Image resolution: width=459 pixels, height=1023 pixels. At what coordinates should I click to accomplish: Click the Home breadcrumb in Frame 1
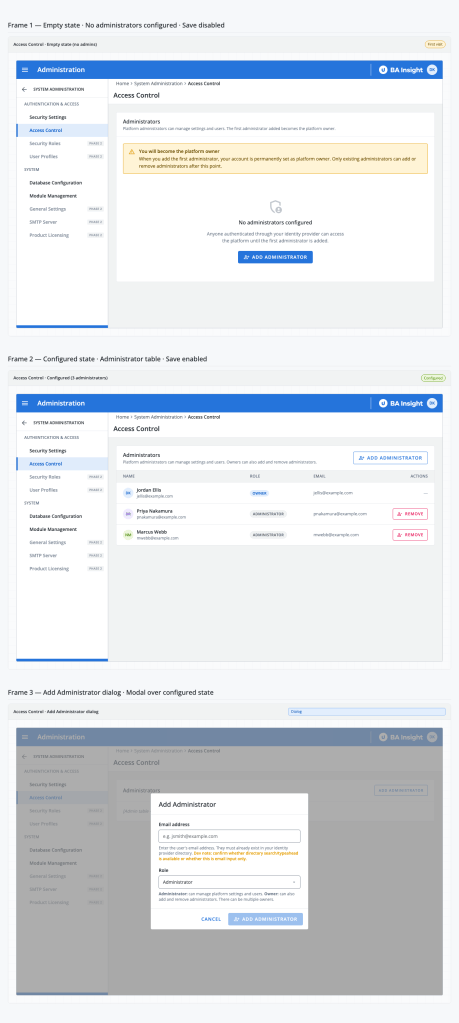pos(122,84)
